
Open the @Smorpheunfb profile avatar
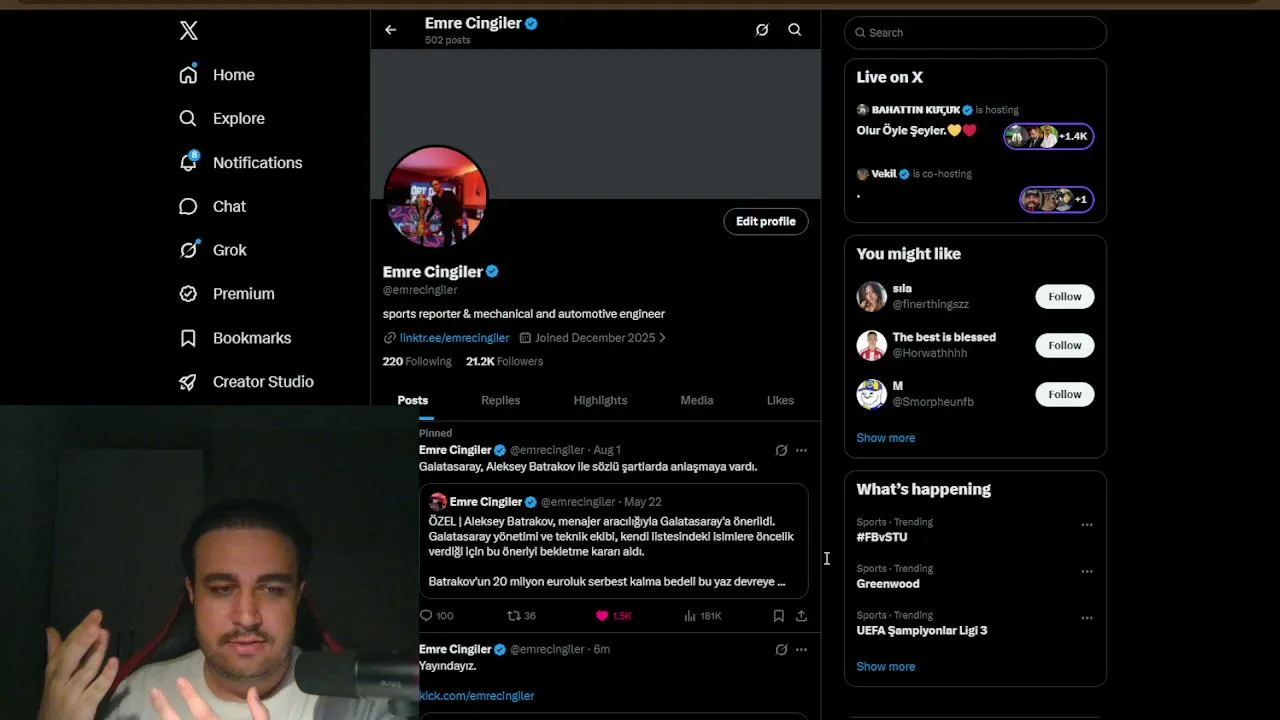(872, 394)
